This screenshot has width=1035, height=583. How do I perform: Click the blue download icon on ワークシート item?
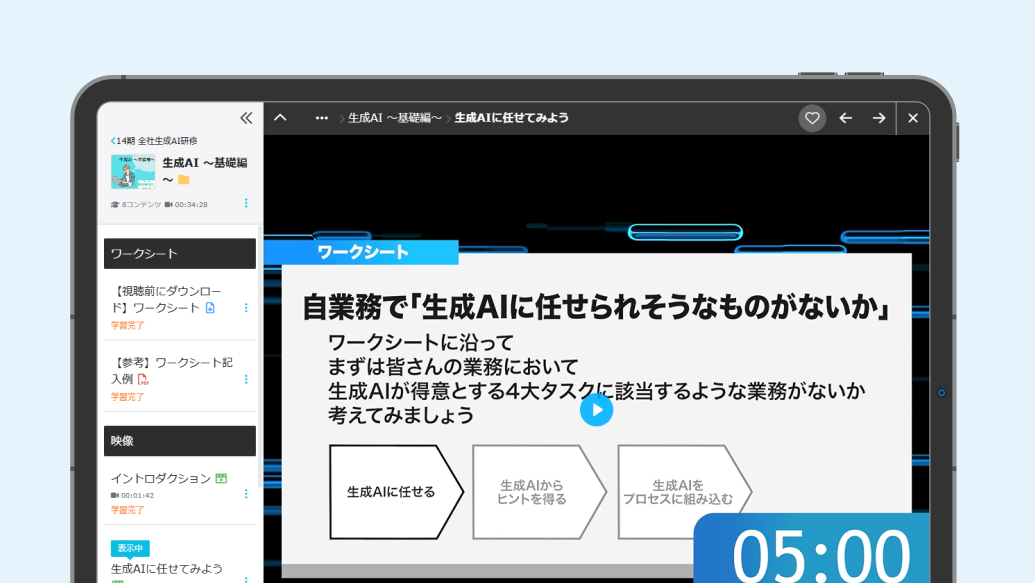click(x=209, y=308)
